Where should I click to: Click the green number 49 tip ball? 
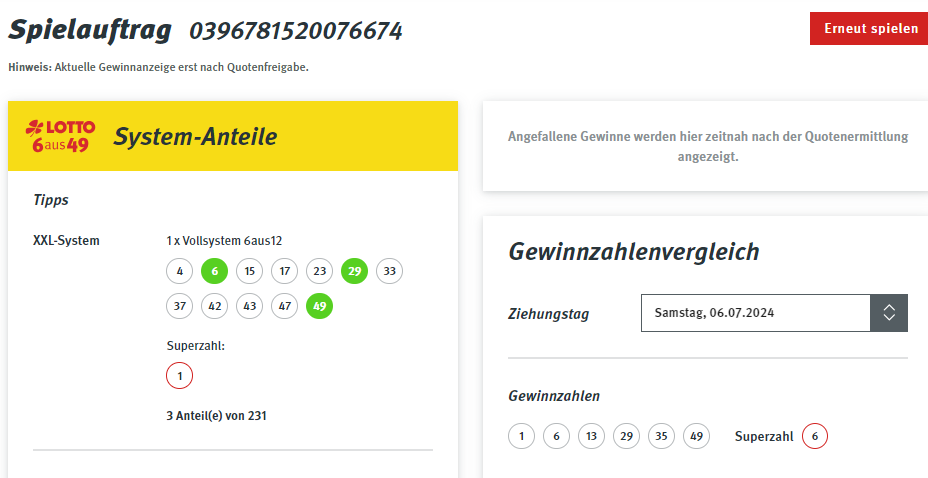click(320, 306)
